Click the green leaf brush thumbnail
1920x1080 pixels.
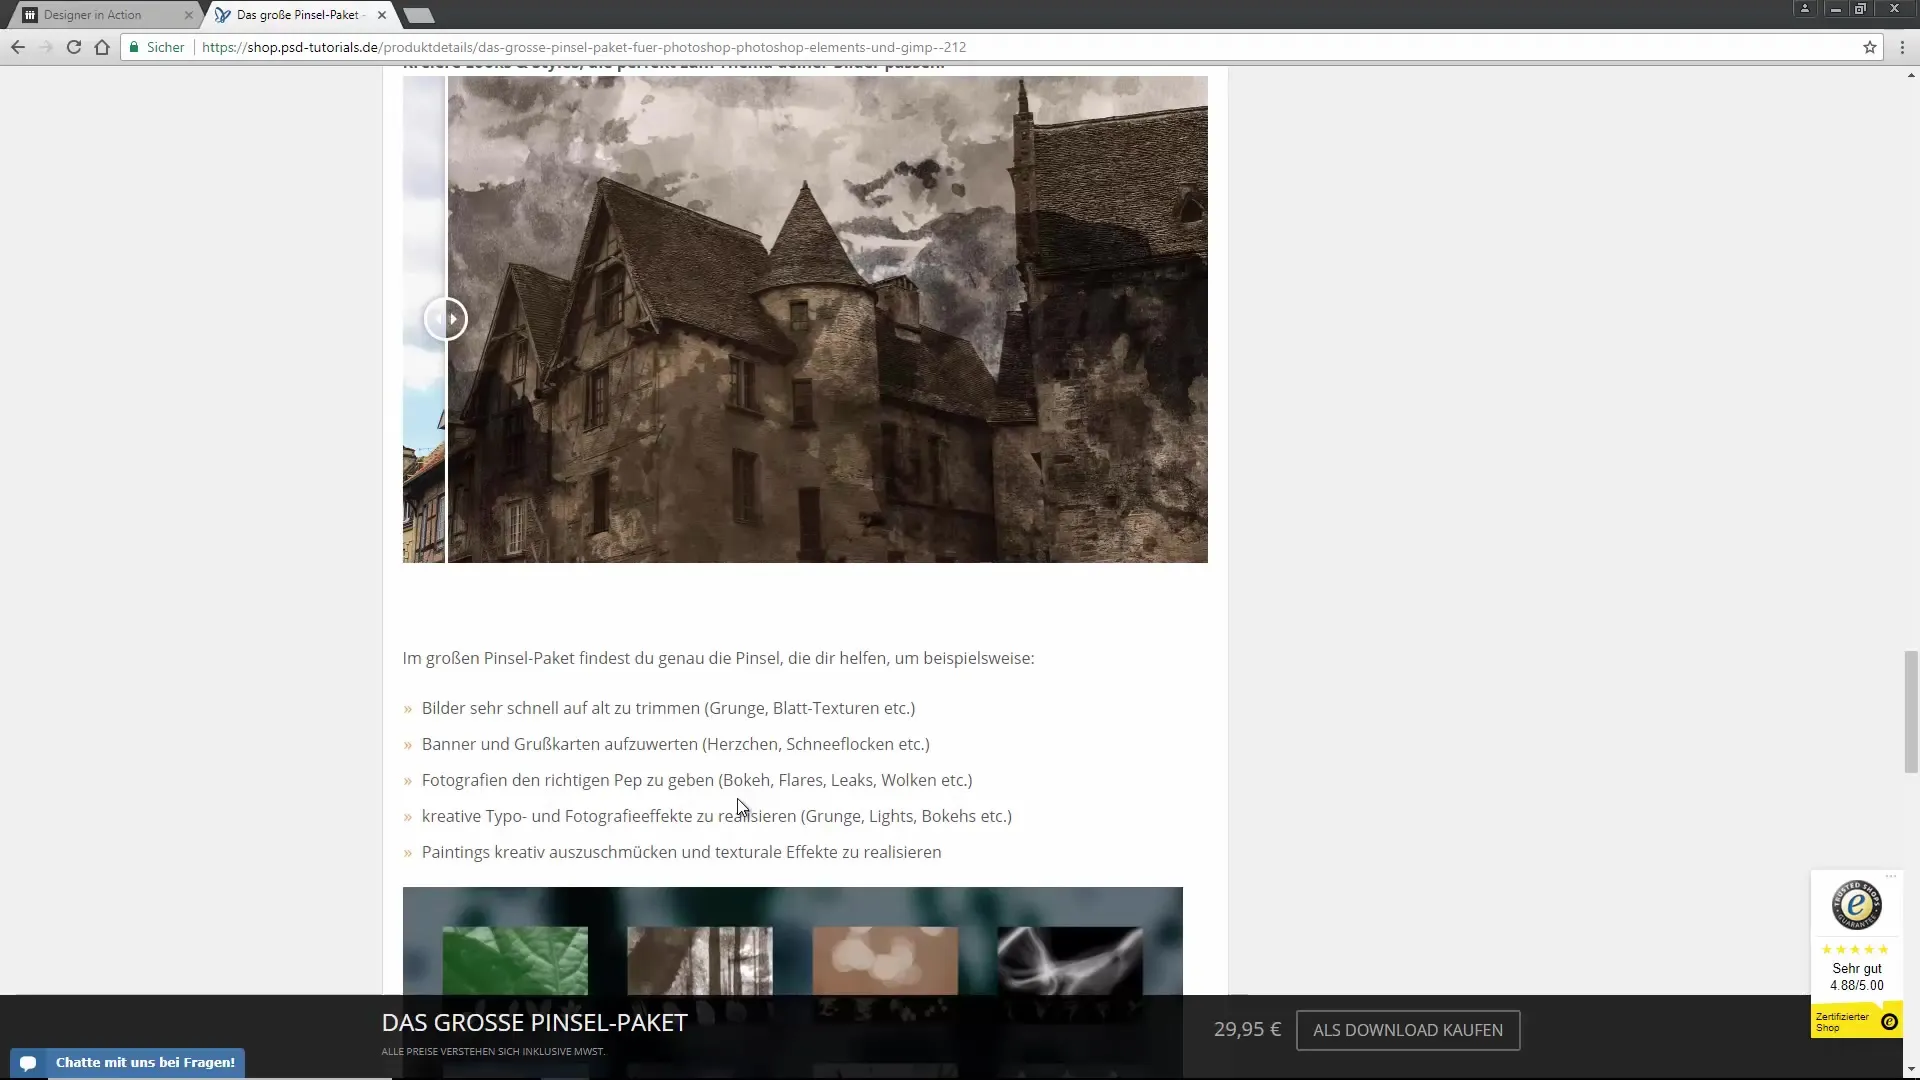pyautogui.click(x=515, y=961)
